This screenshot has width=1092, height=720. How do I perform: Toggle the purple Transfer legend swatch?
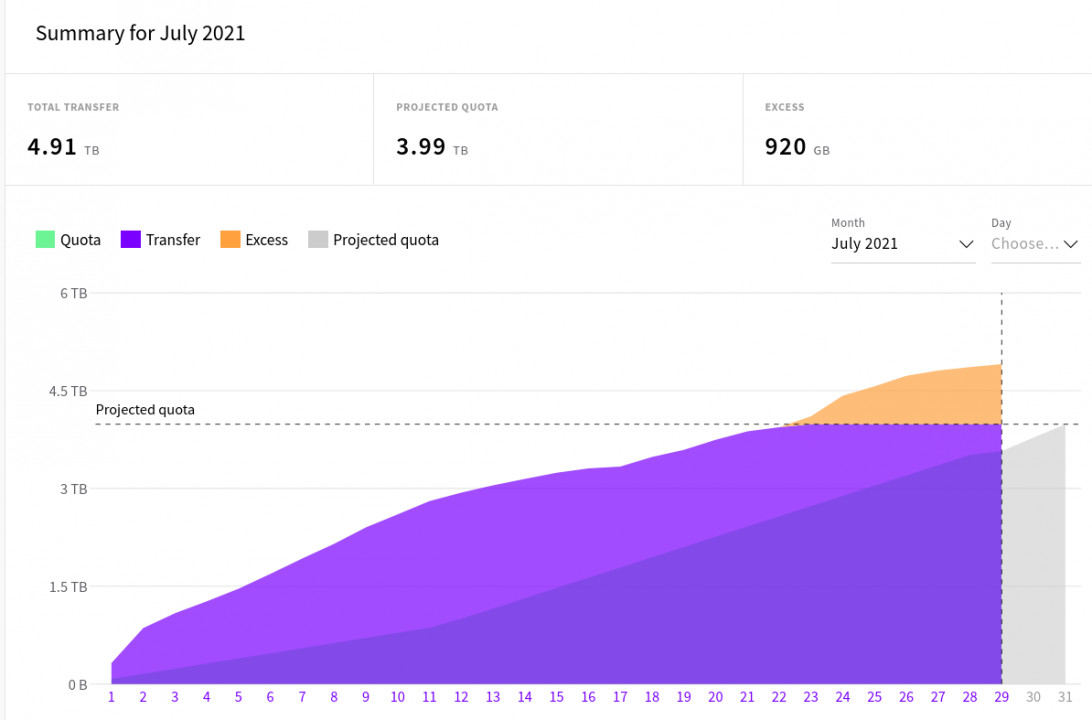(130, 240)
